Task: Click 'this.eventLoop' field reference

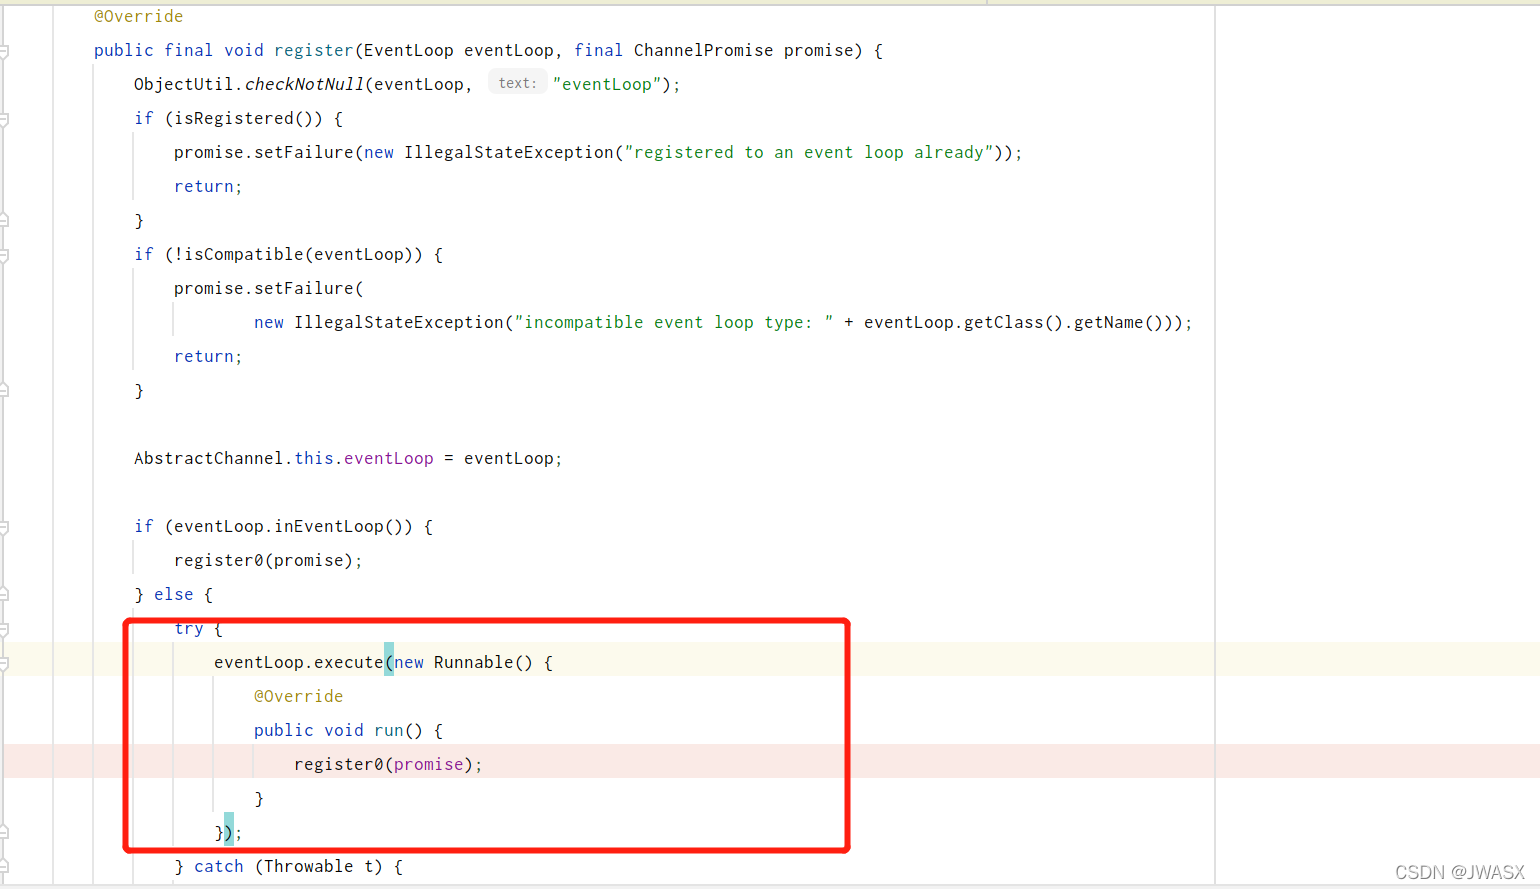Action: point(364,459)
